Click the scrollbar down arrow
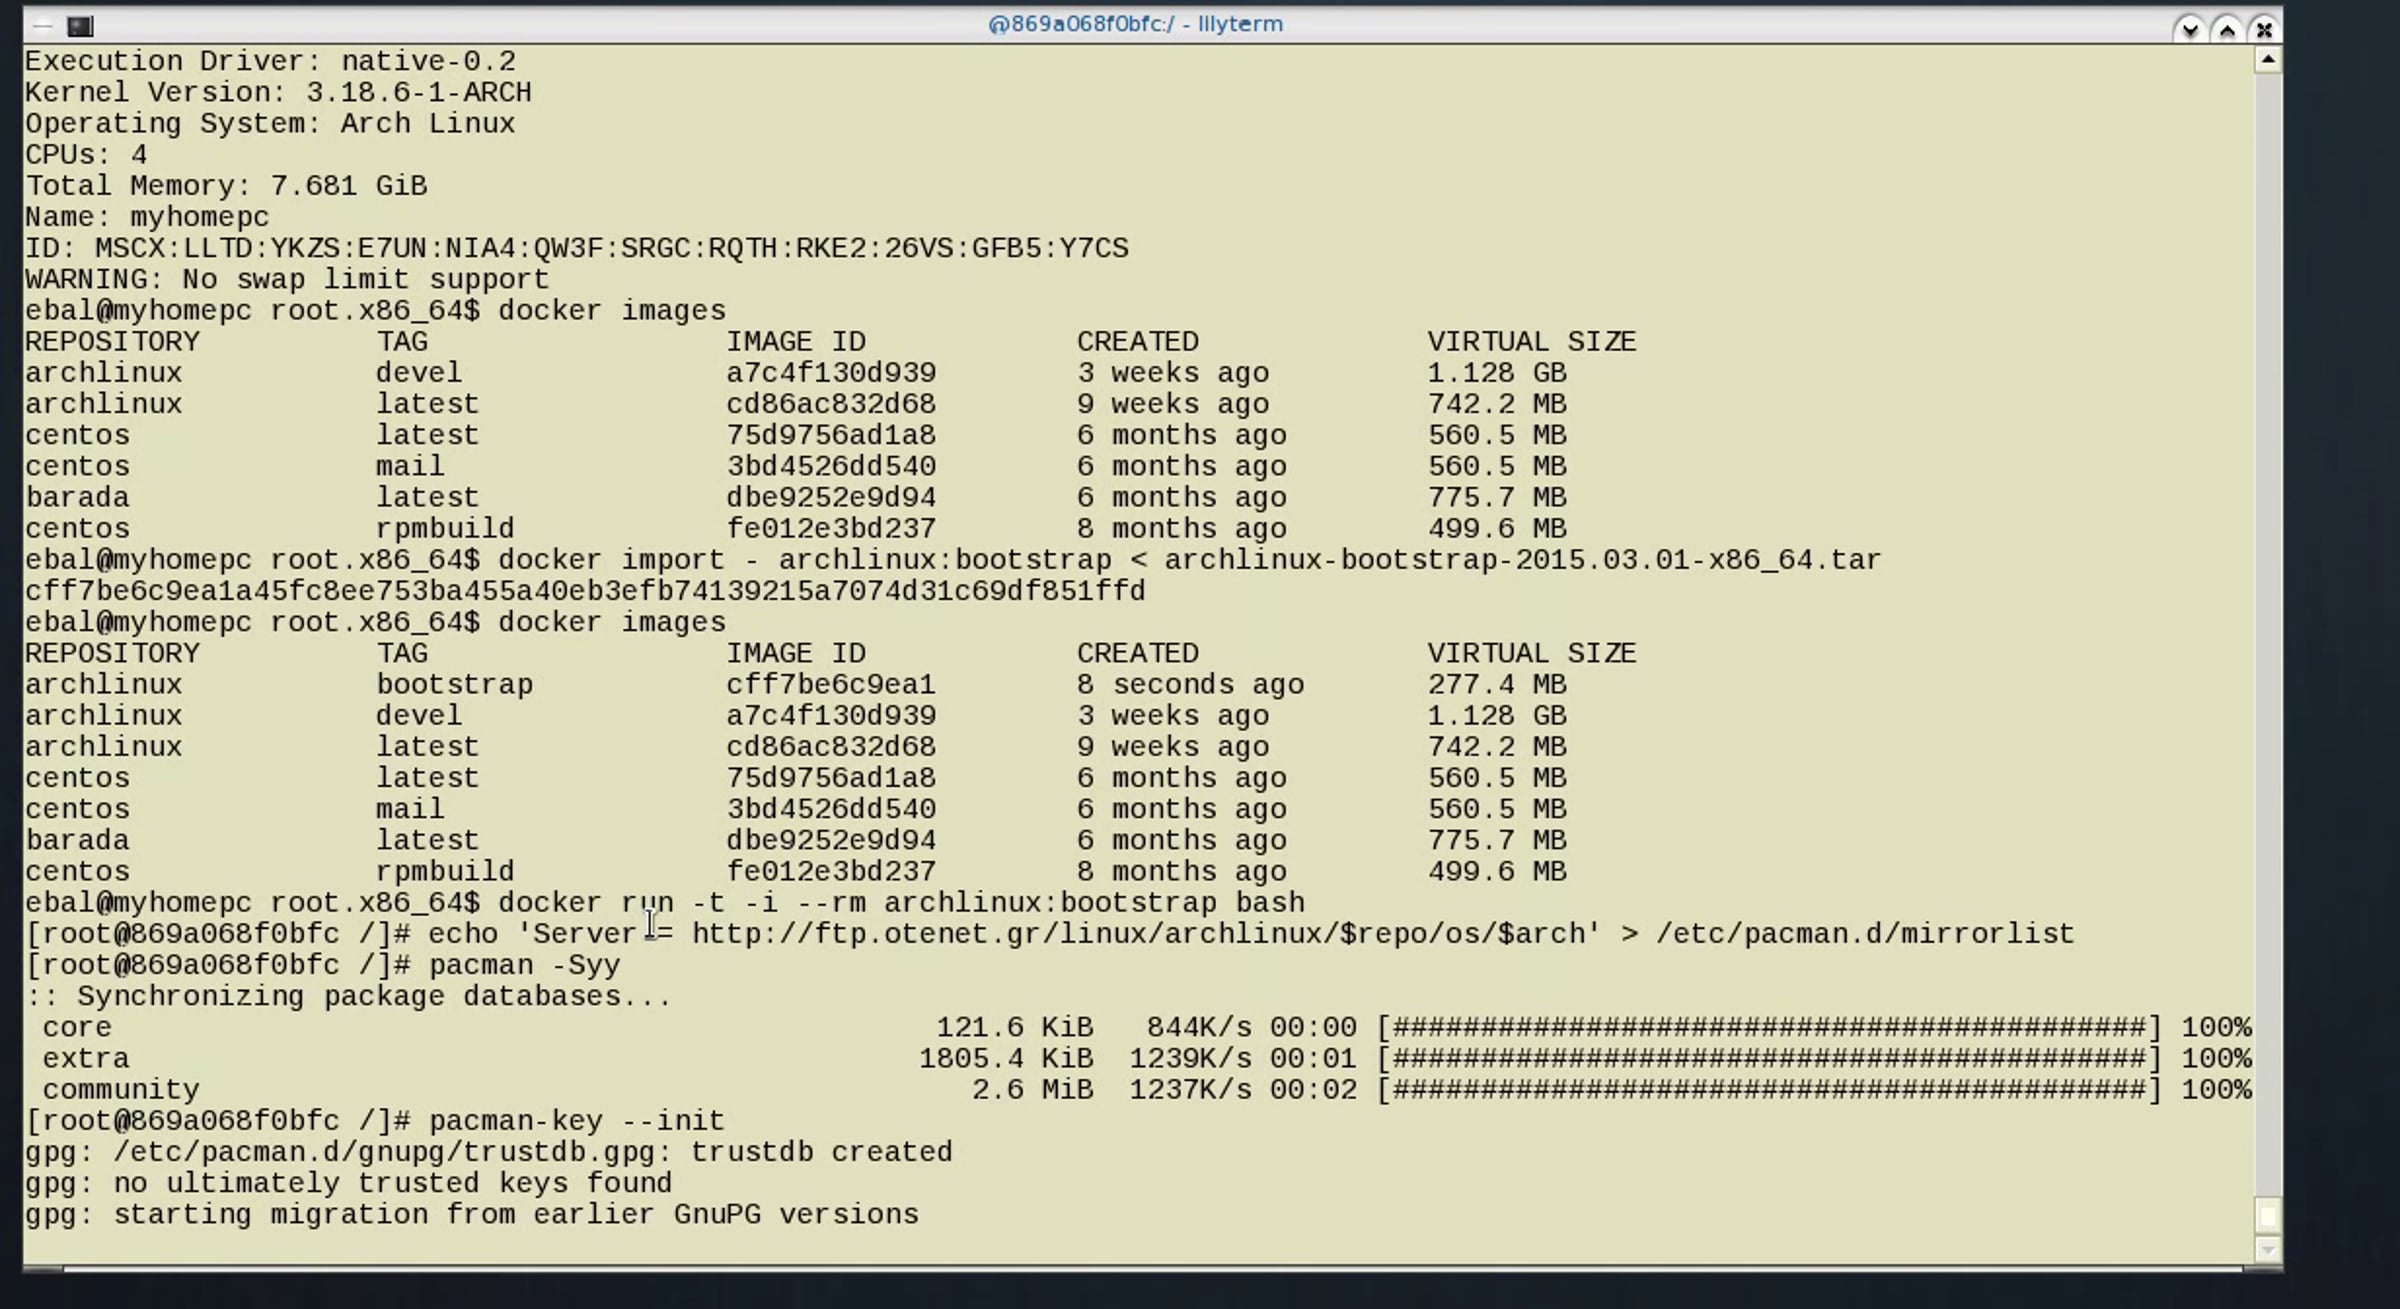Viewport: 2400px width, 1309px height. pyautogui.click(x=2268, y=1249)
